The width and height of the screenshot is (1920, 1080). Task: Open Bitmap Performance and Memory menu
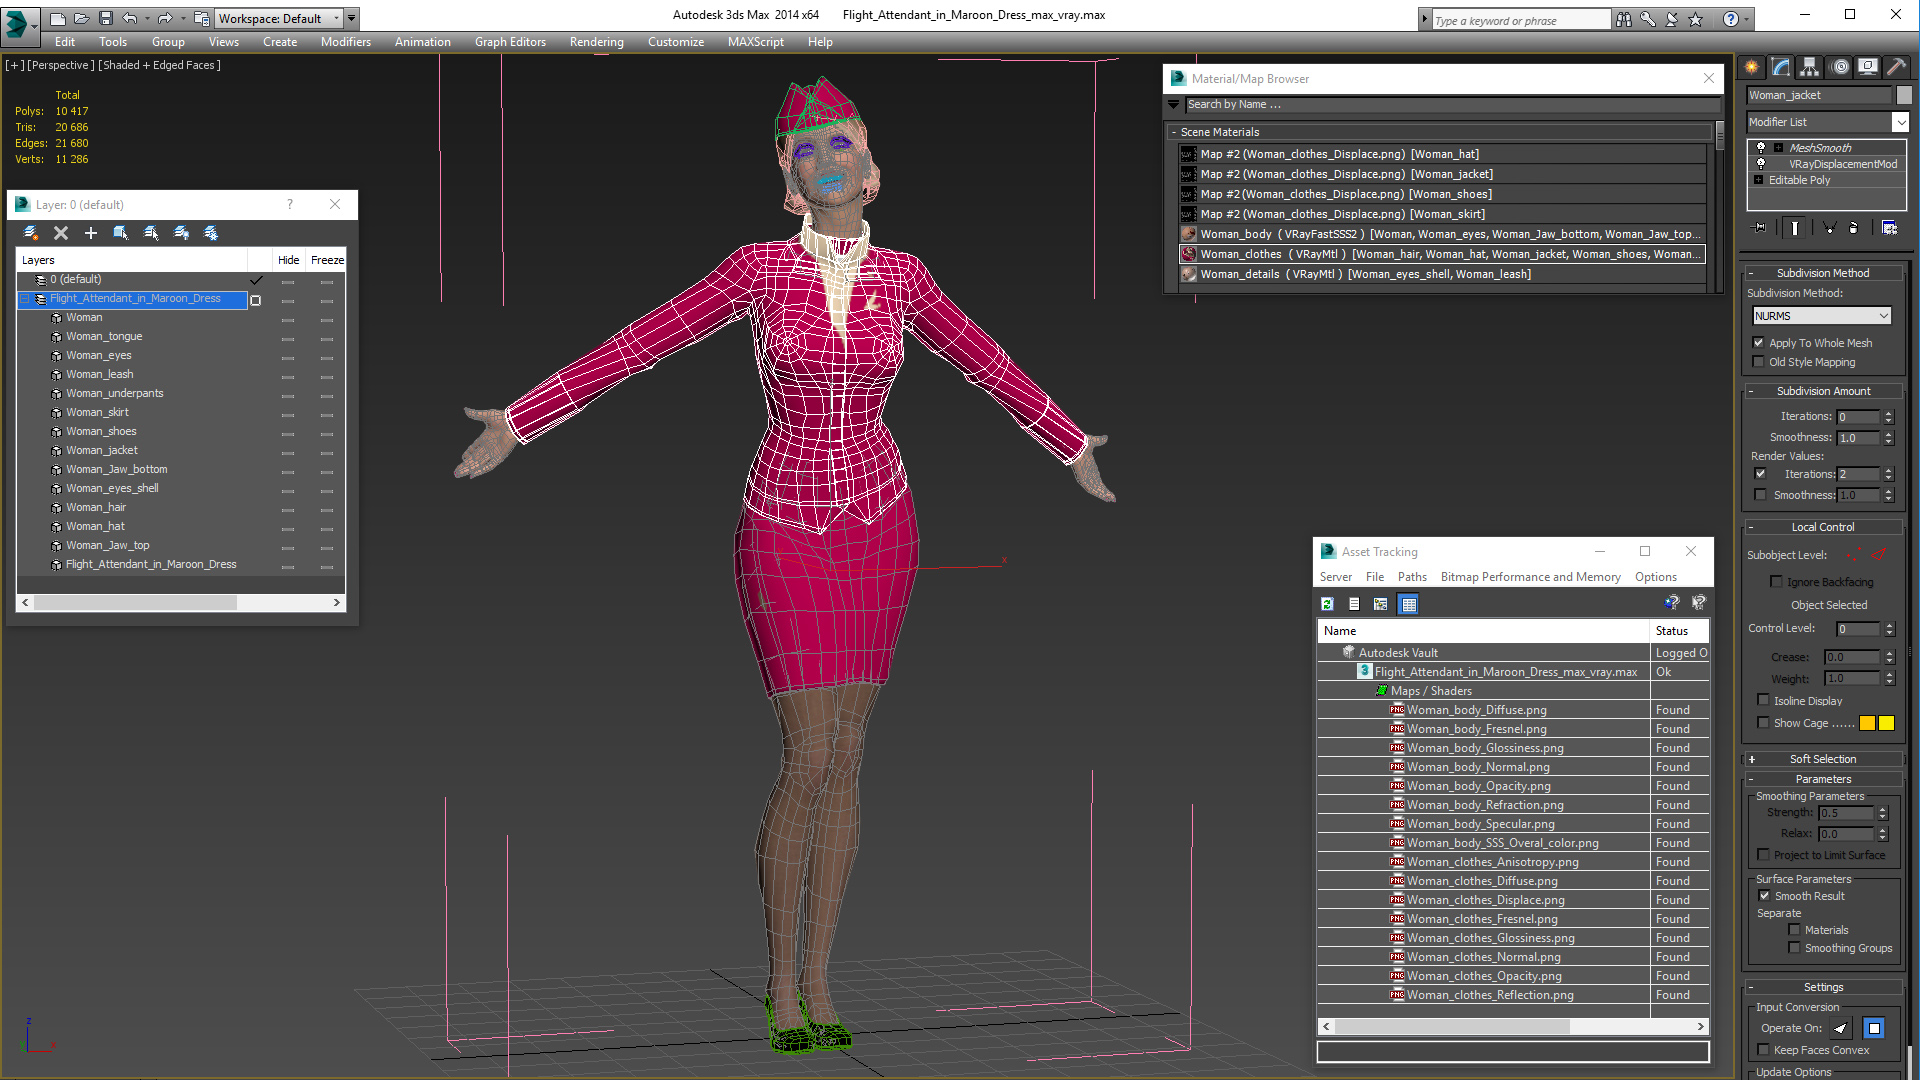click(1530, 577)
